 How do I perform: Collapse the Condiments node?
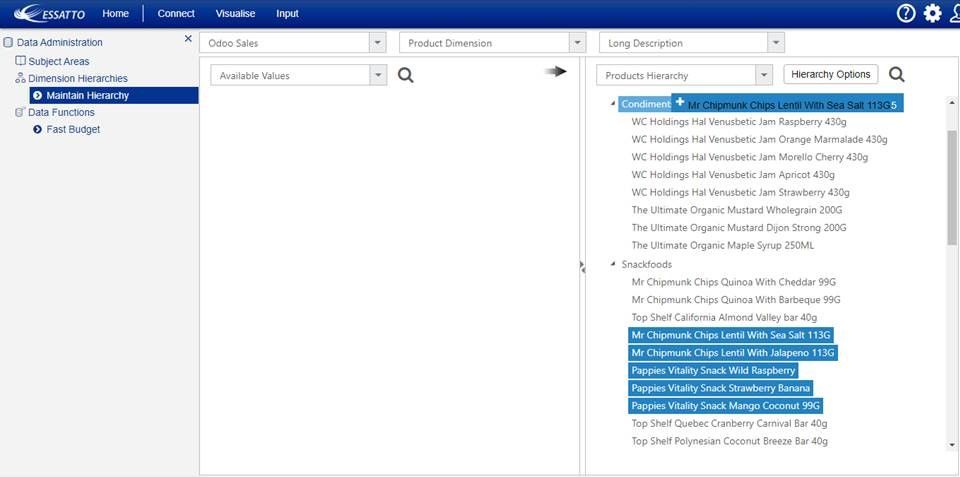(613, 104)
